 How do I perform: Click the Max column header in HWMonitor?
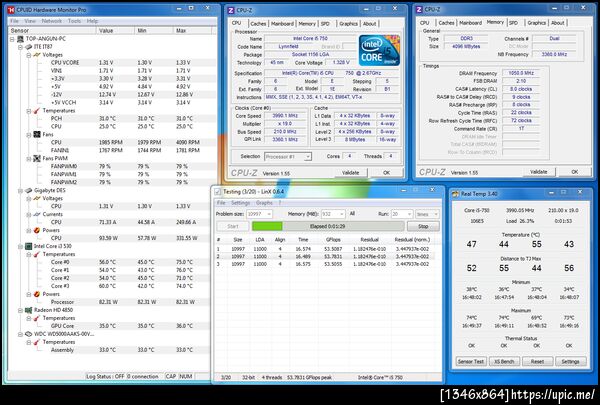pyautogui.click(x=192, y=31)
